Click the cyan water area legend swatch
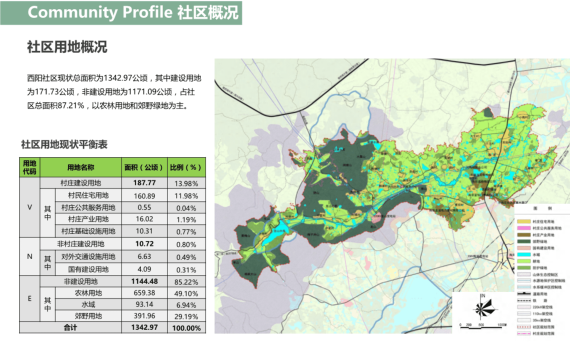570x360 pixels. click(523, 255)
